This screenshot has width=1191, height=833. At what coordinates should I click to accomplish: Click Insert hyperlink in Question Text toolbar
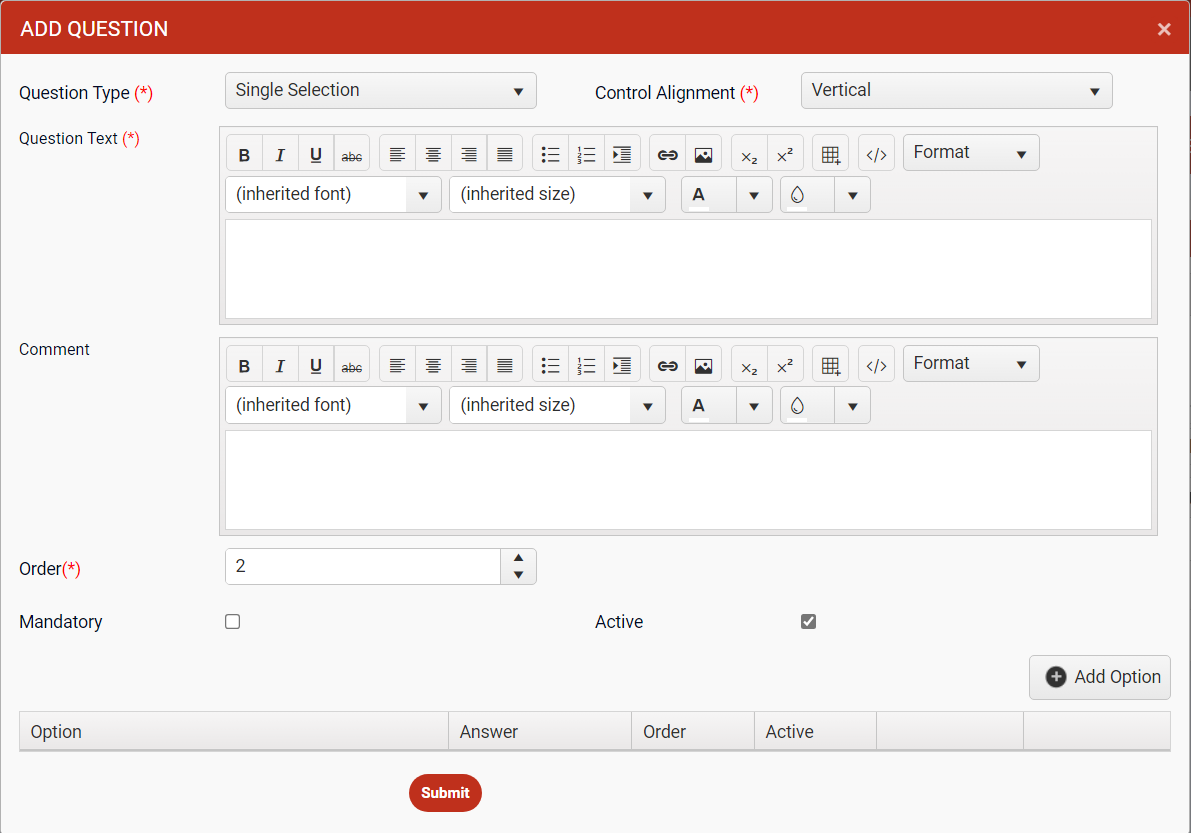tap(667, 155)
